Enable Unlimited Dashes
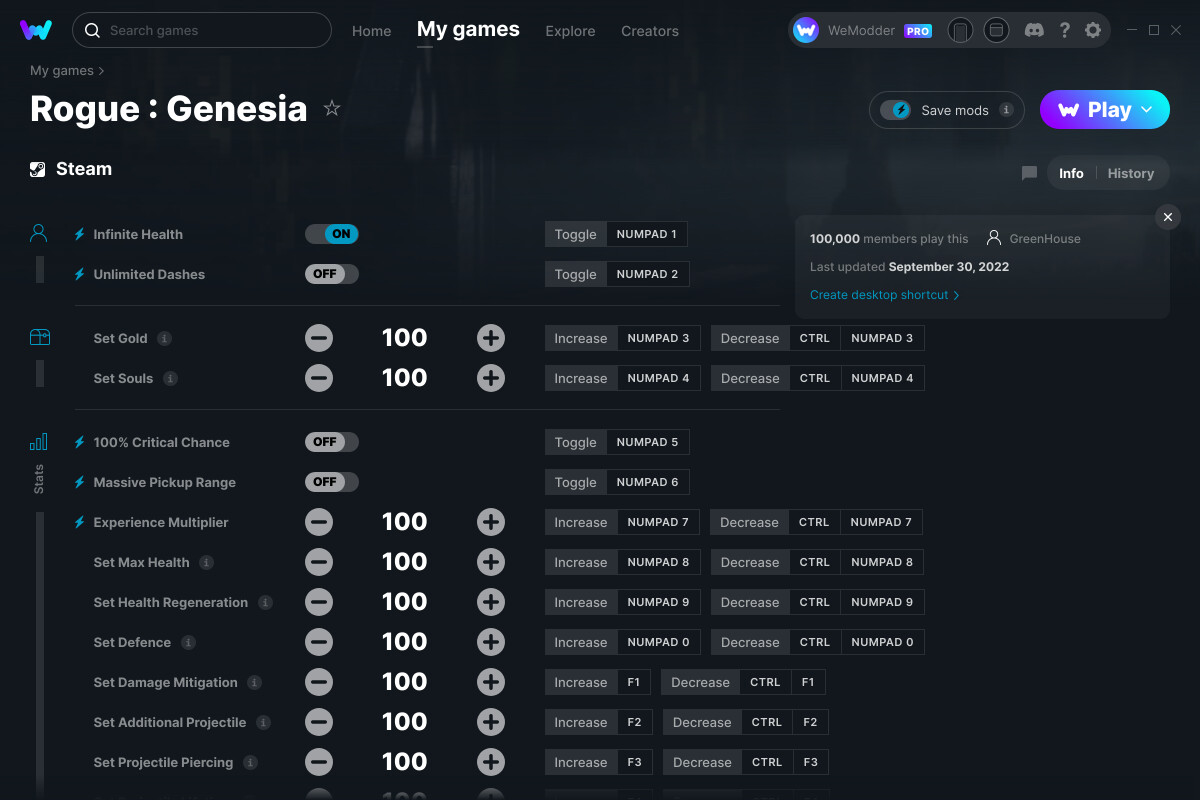This screenshot has width=1200, height=800. 331,273
